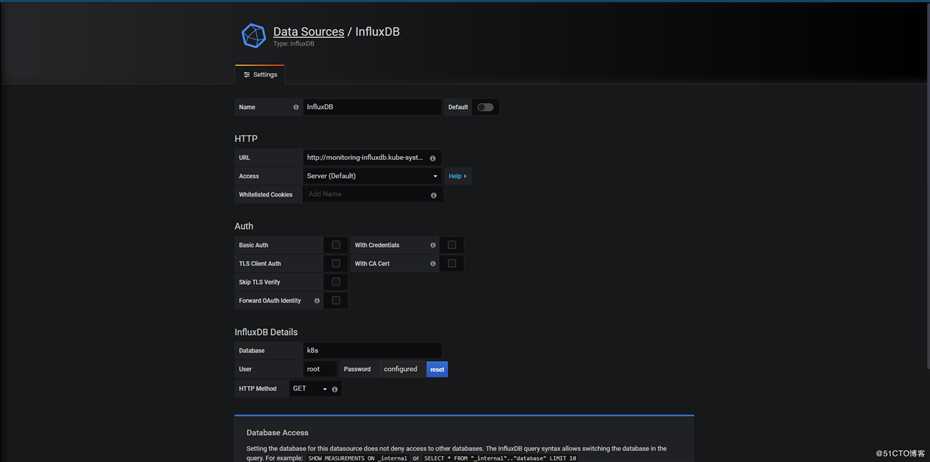
Task: Open the HTTP Method GET dropdown
Action: pos(310,389)
